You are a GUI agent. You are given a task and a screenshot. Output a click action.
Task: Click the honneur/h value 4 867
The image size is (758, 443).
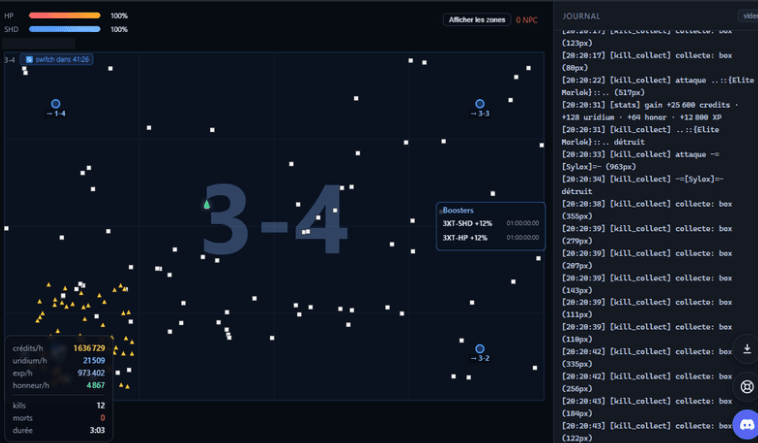point(96,385)
